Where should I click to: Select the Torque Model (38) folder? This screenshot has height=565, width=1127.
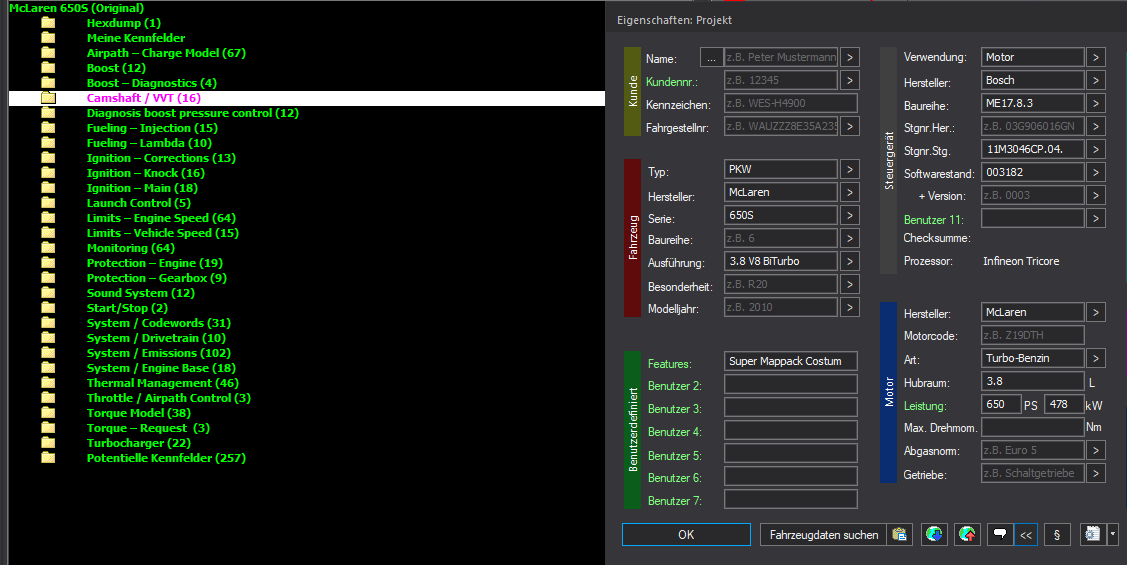139,413
